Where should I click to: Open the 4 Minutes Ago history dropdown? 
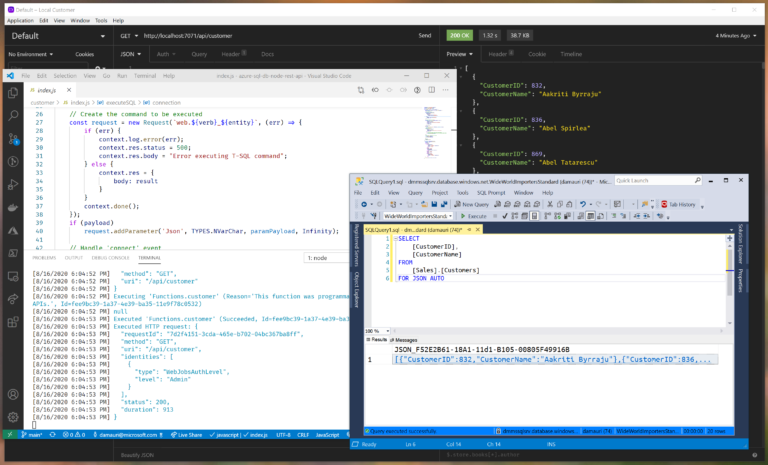coord(736,36)
